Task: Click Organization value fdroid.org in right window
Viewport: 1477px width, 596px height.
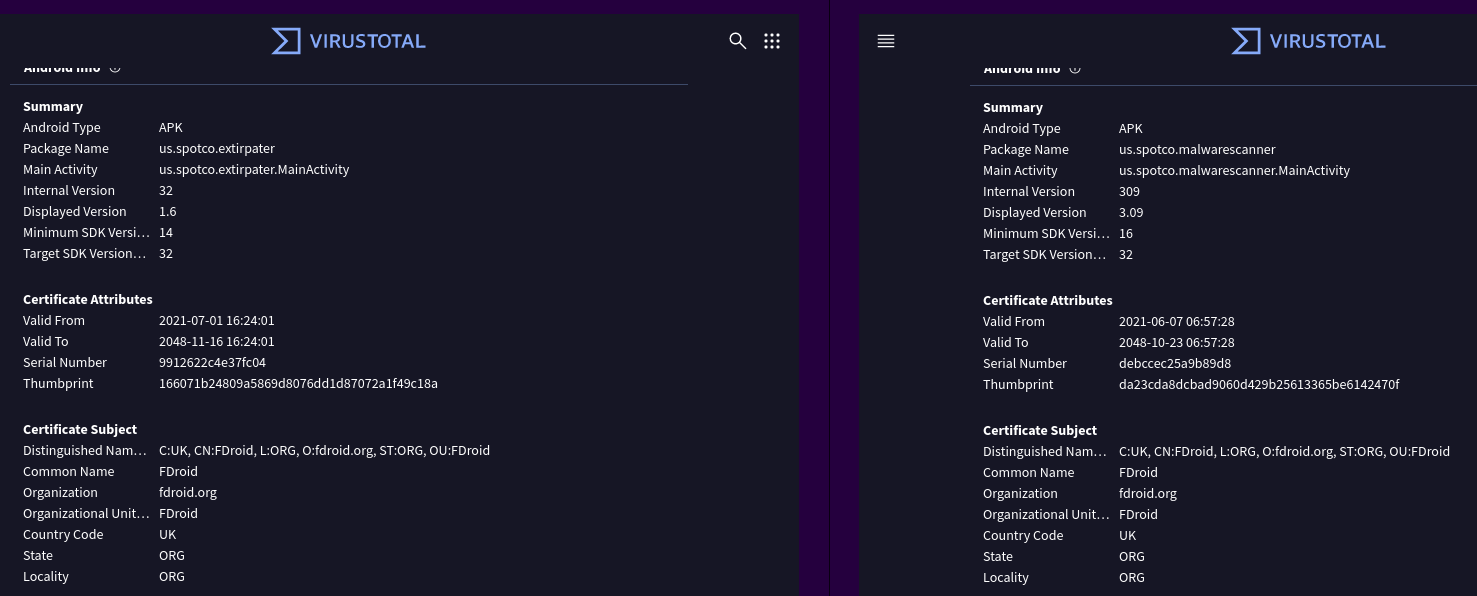Action: coord(1148,494)
